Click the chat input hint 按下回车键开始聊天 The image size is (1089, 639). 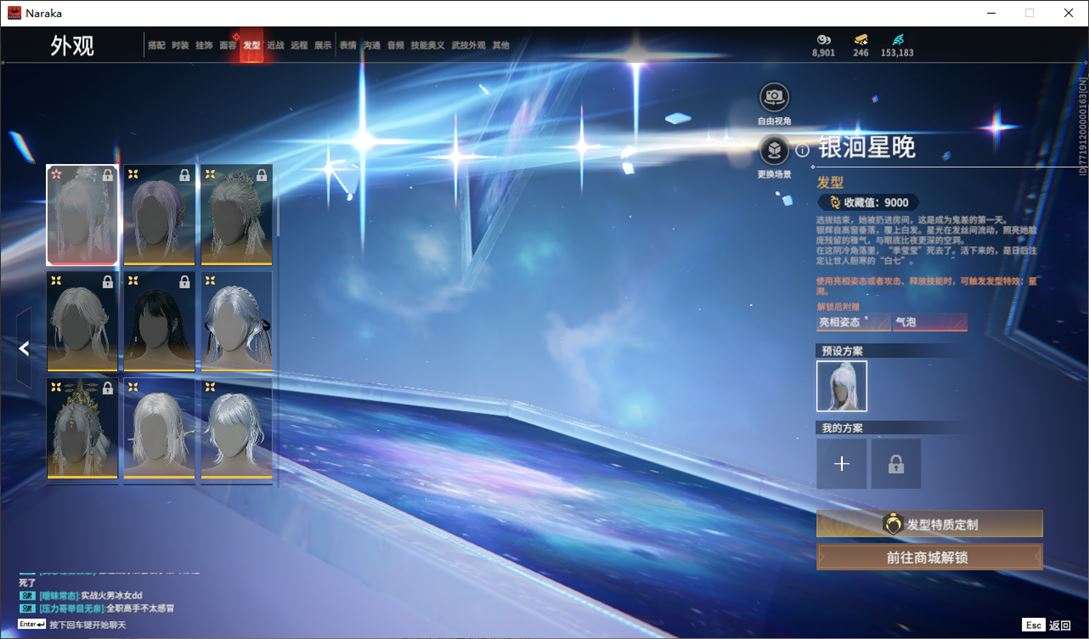click(88, 624)
